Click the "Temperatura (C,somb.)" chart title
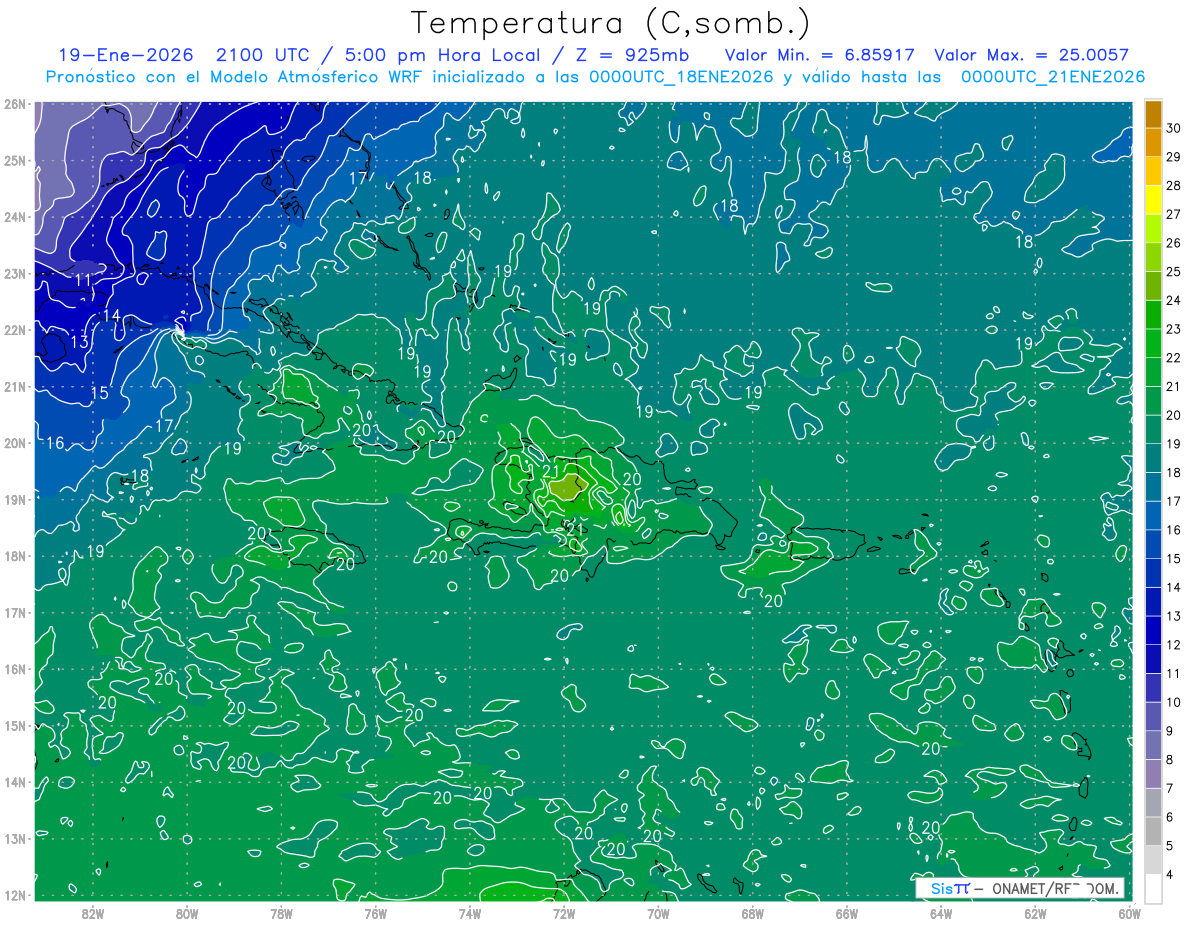The image size is (1200, 927). tap(610, 22)
